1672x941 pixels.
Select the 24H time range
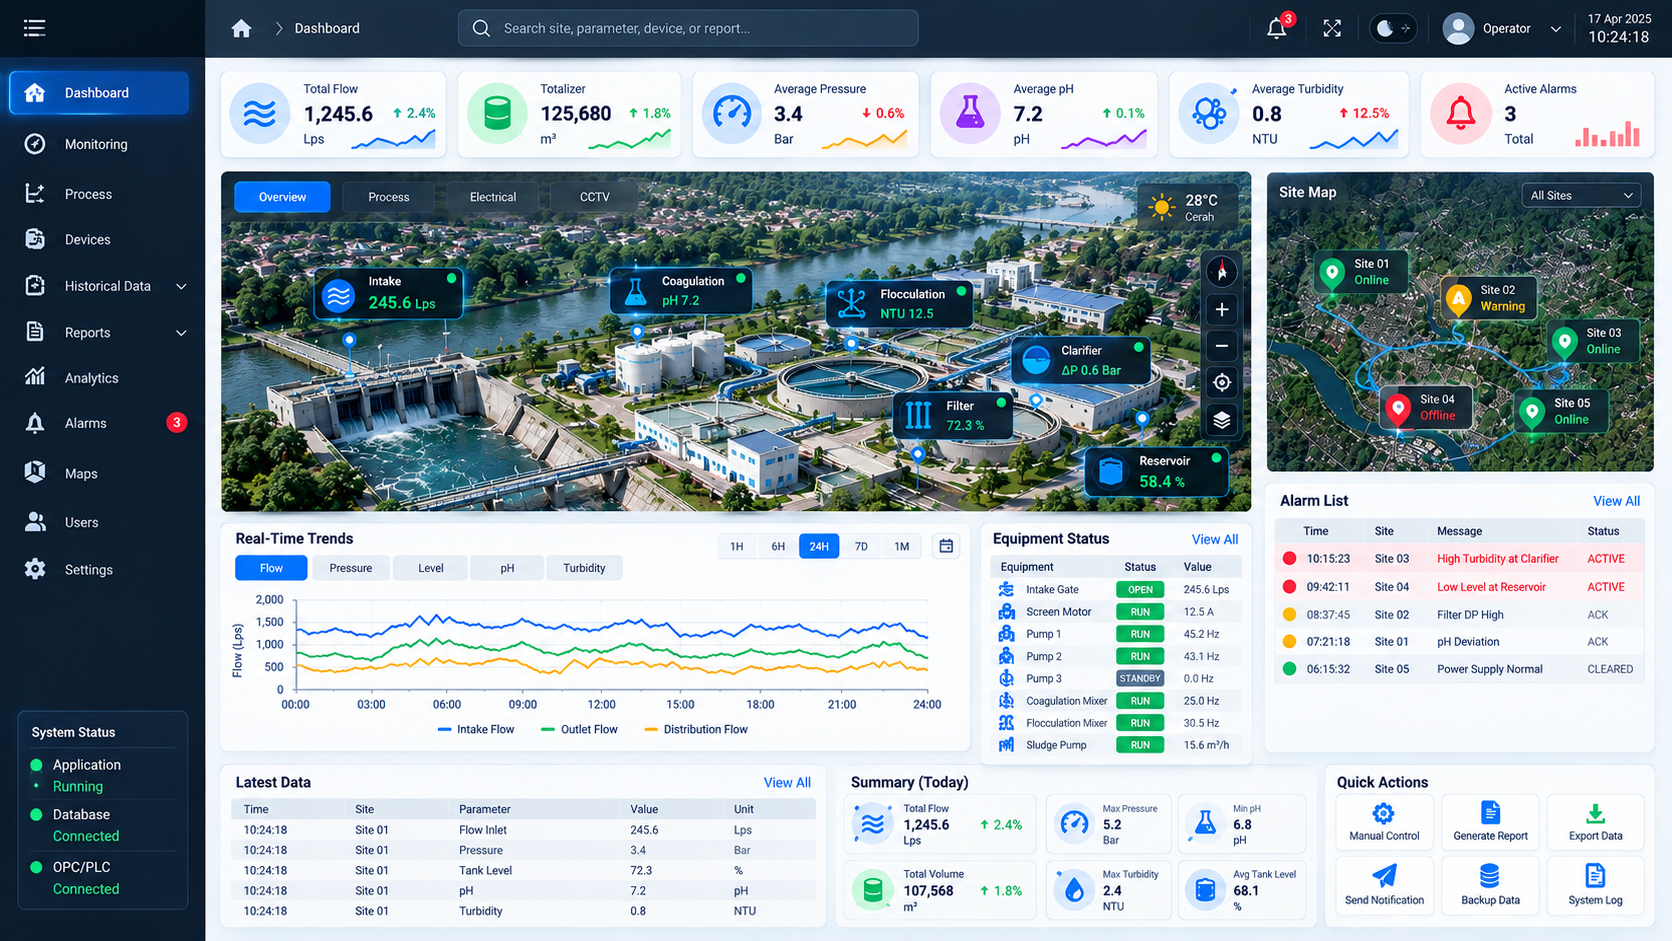tap(819, 546)
